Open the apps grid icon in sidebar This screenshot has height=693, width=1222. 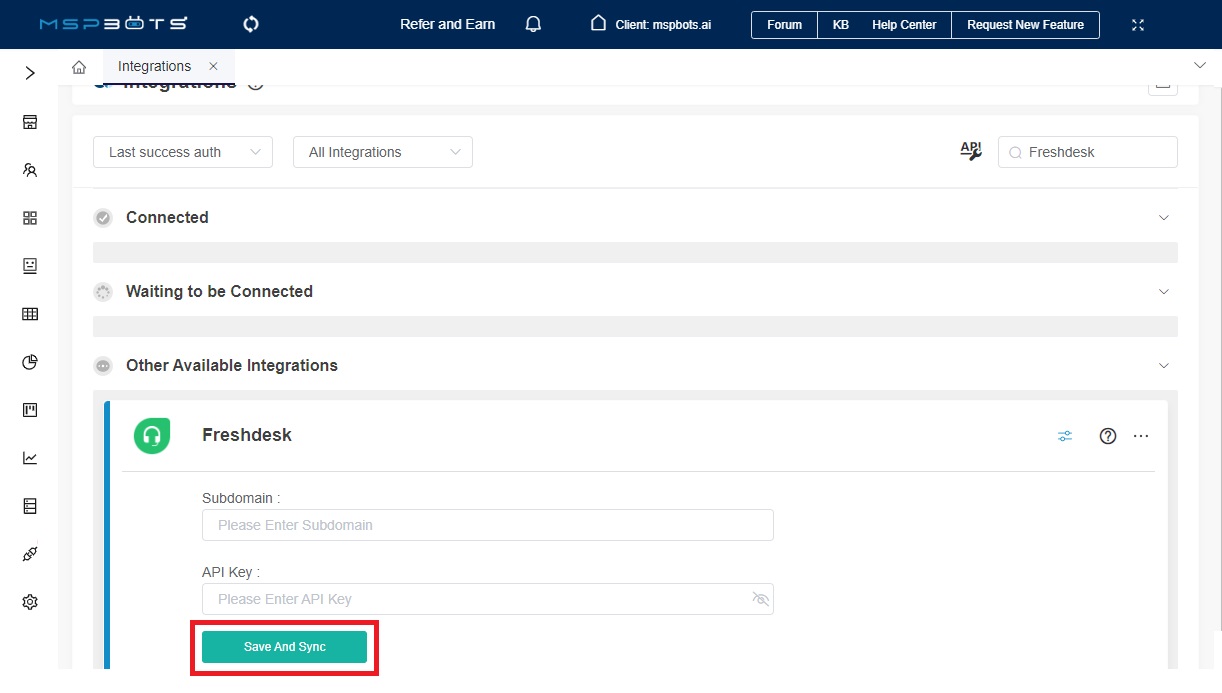[x=29, y=217]
